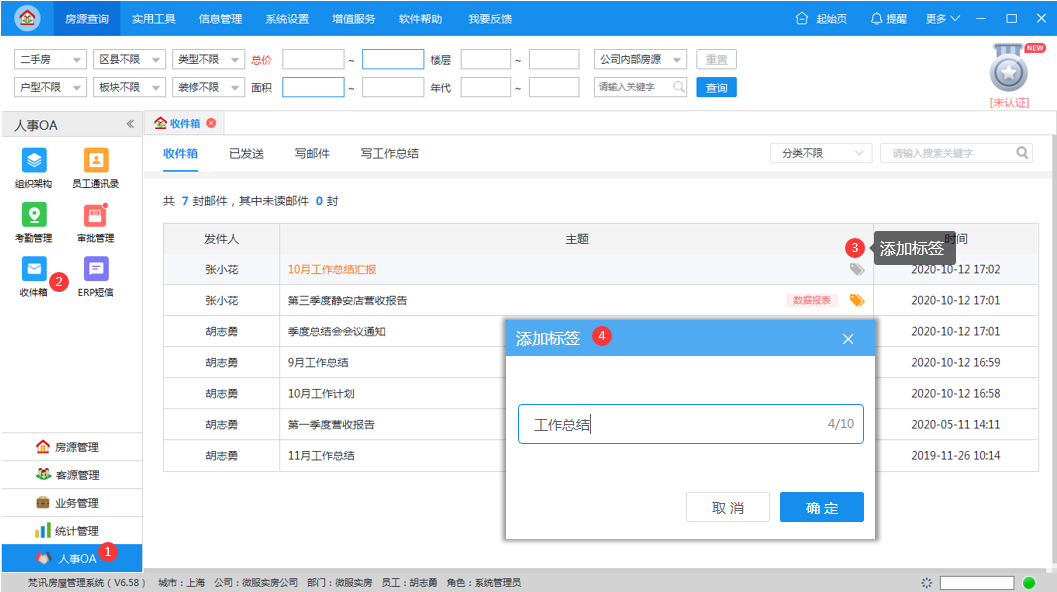Open 提醒 notifications

click(888, 19)
